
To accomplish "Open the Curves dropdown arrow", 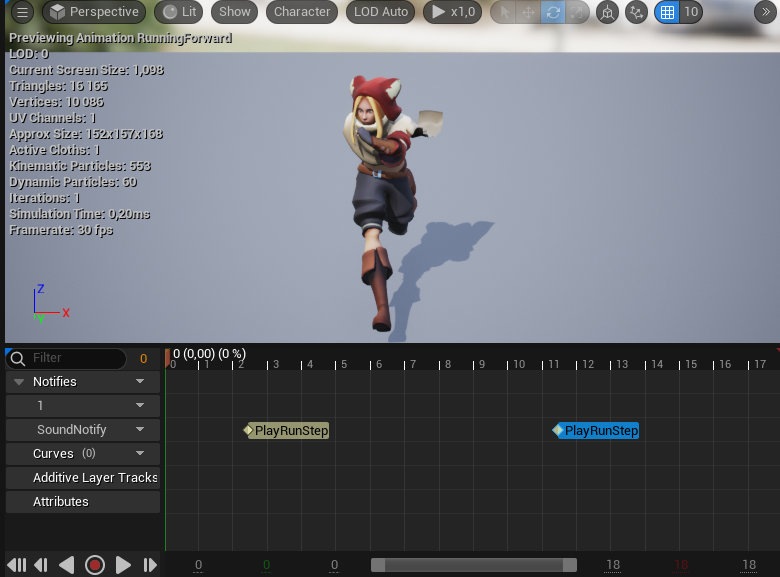I will (140, 453).
